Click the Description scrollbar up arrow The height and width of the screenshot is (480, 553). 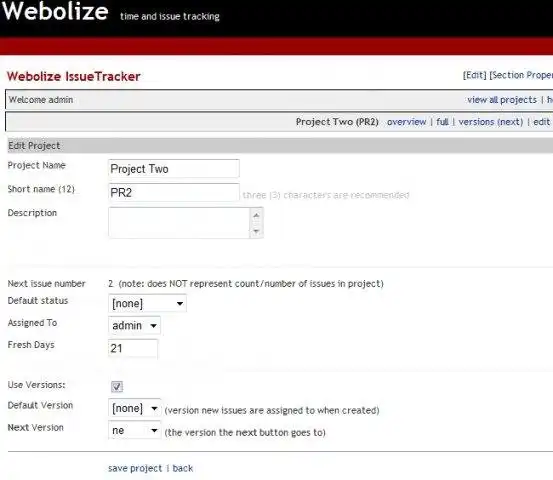pyautogui.click(x=256, y=215)
